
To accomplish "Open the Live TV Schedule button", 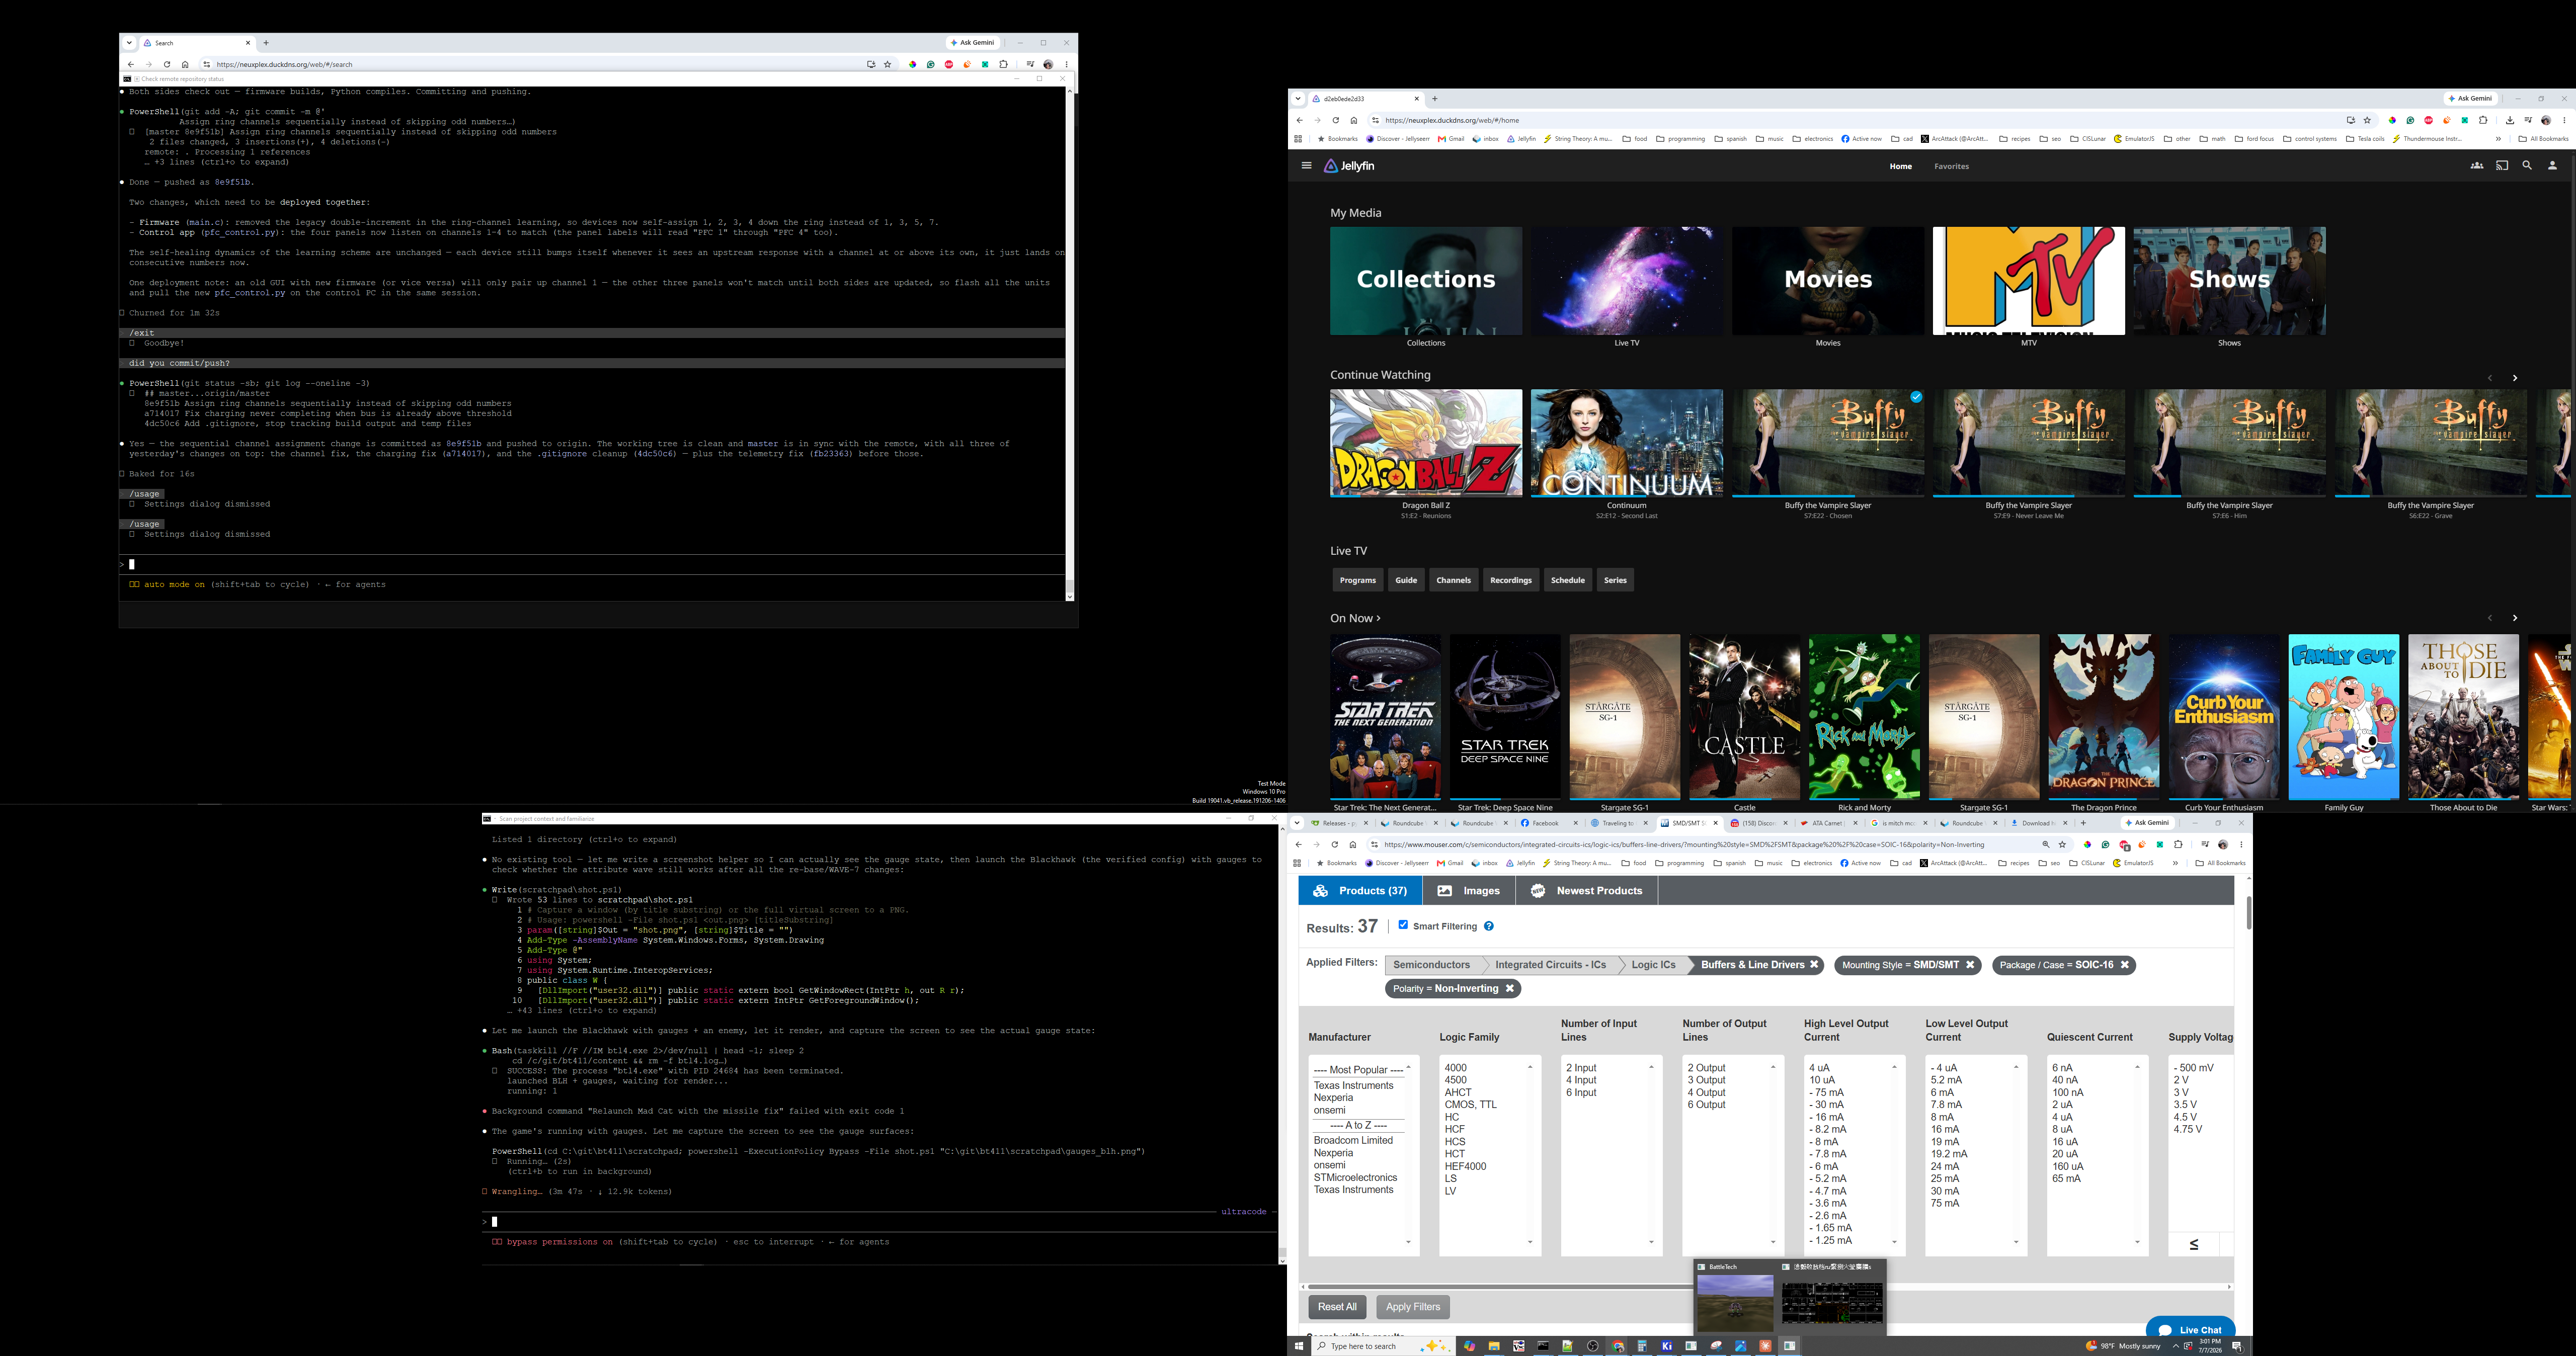I will tap(1567, 580).
